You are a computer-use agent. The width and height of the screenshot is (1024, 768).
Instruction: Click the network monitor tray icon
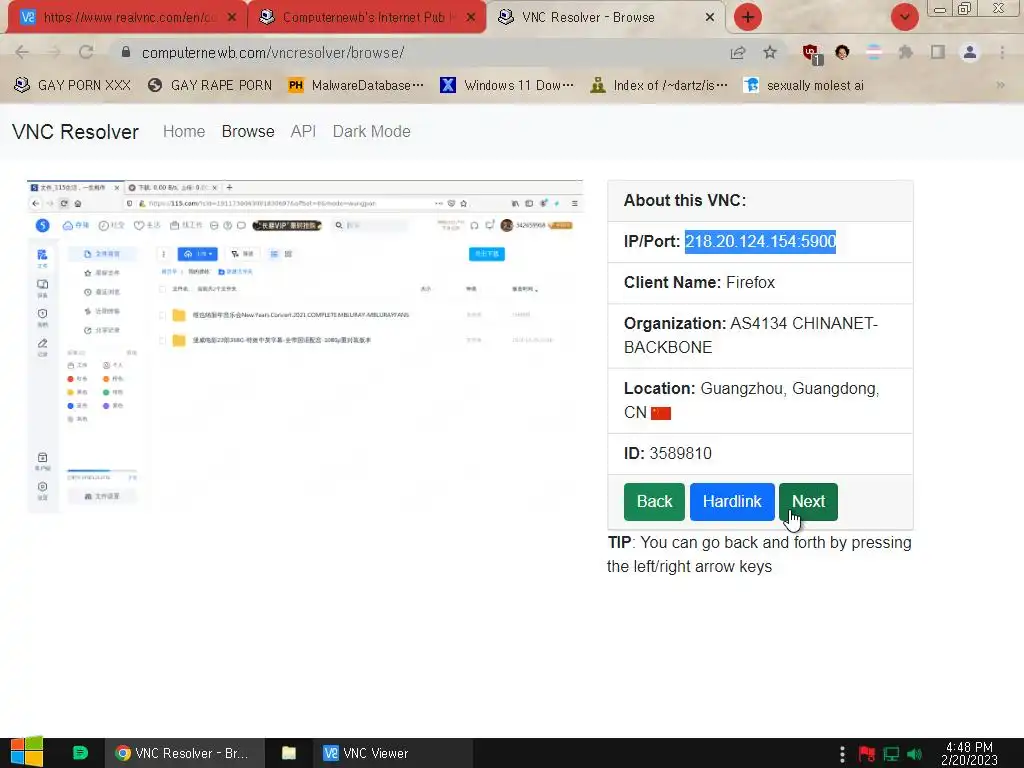tap(891, 754)
